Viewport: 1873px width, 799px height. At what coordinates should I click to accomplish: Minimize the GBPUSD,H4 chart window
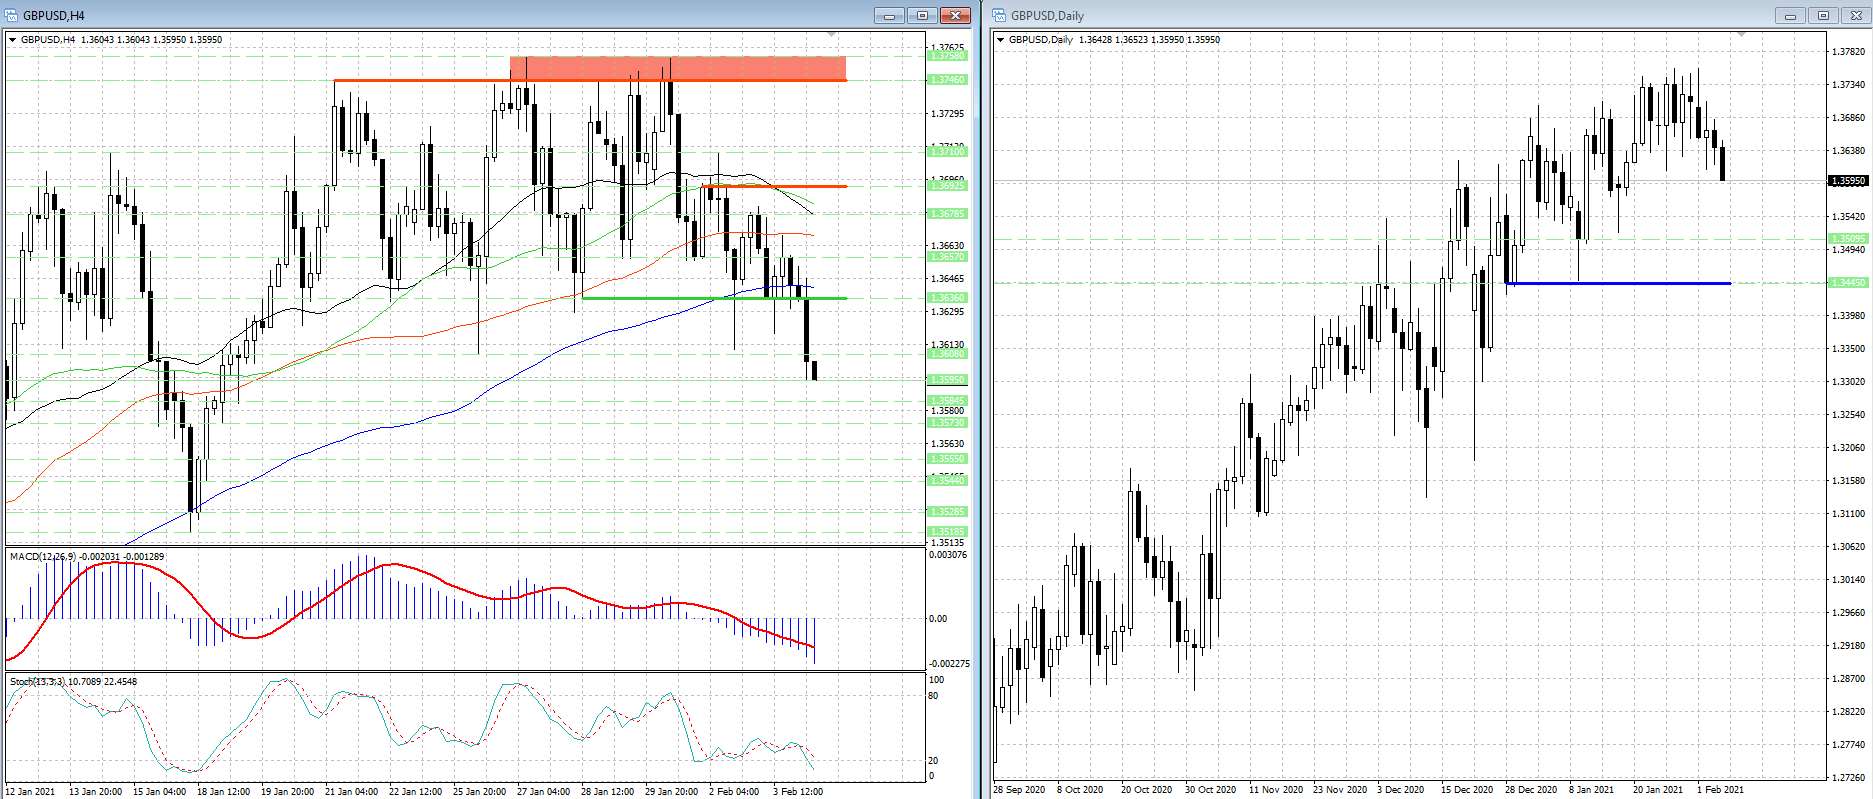click(888, 15)
